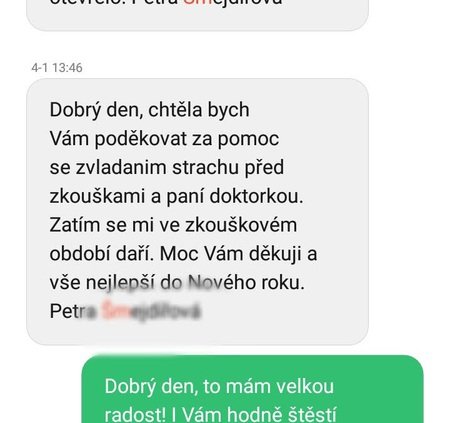Click the line "Vám poděkovat za pomoc"
The width and height of the screenshot is (450, 423).
coord(164,139)
